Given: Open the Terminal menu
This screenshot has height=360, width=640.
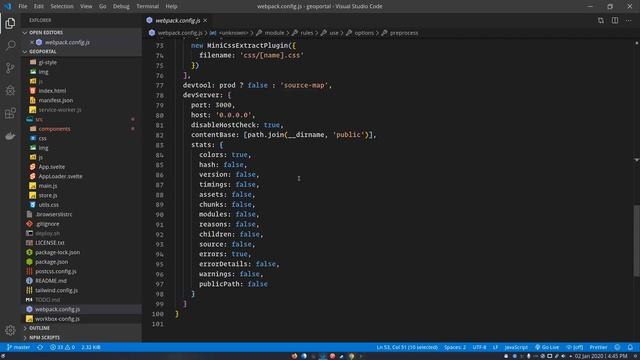Looking at the screenshot, I should (147, 6).
